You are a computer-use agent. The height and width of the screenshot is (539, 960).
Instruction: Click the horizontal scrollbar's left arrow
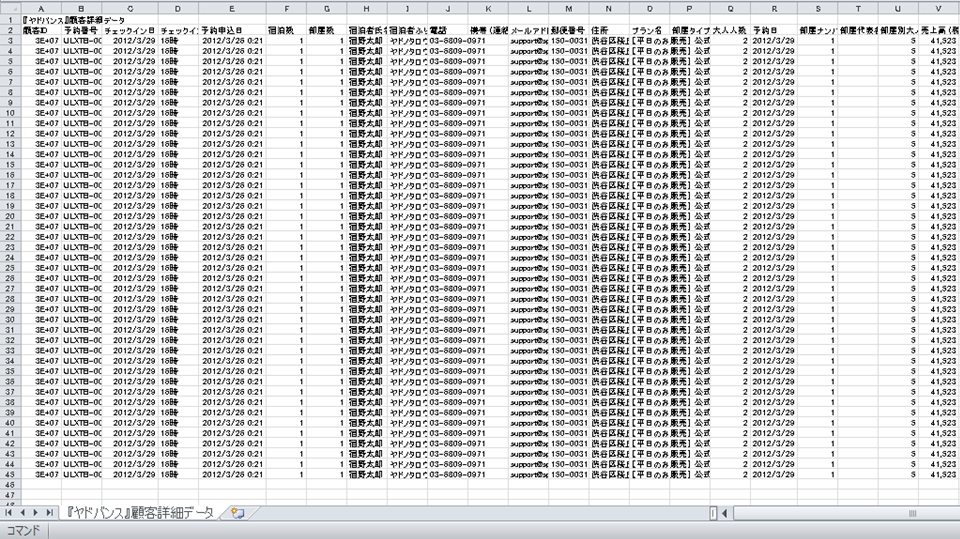725,513
